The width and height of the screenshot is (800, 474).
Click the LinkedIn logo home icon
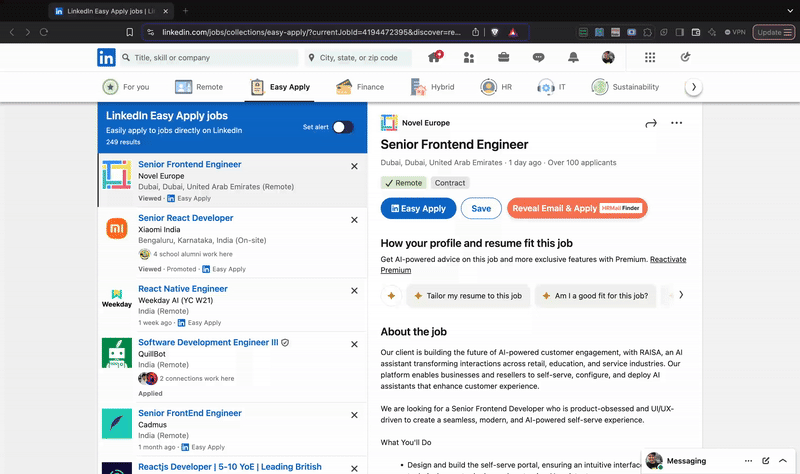pos(106,58)
